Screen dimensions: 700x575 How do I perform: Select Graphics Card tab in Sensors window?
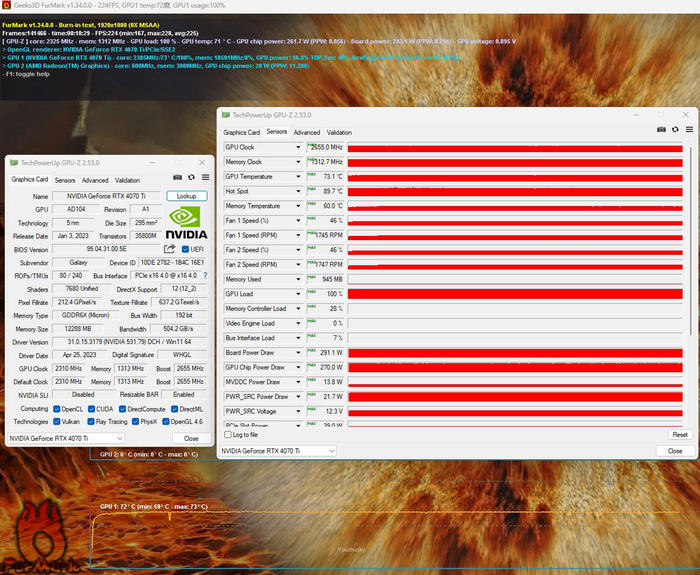(x=242, y=133)
